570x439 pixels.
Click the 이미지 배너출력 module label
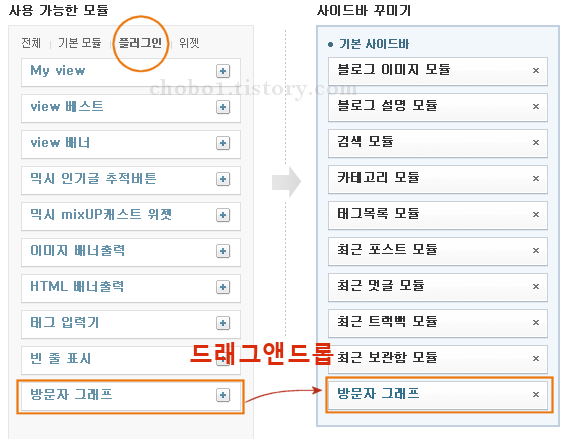(x=77, y=250)
